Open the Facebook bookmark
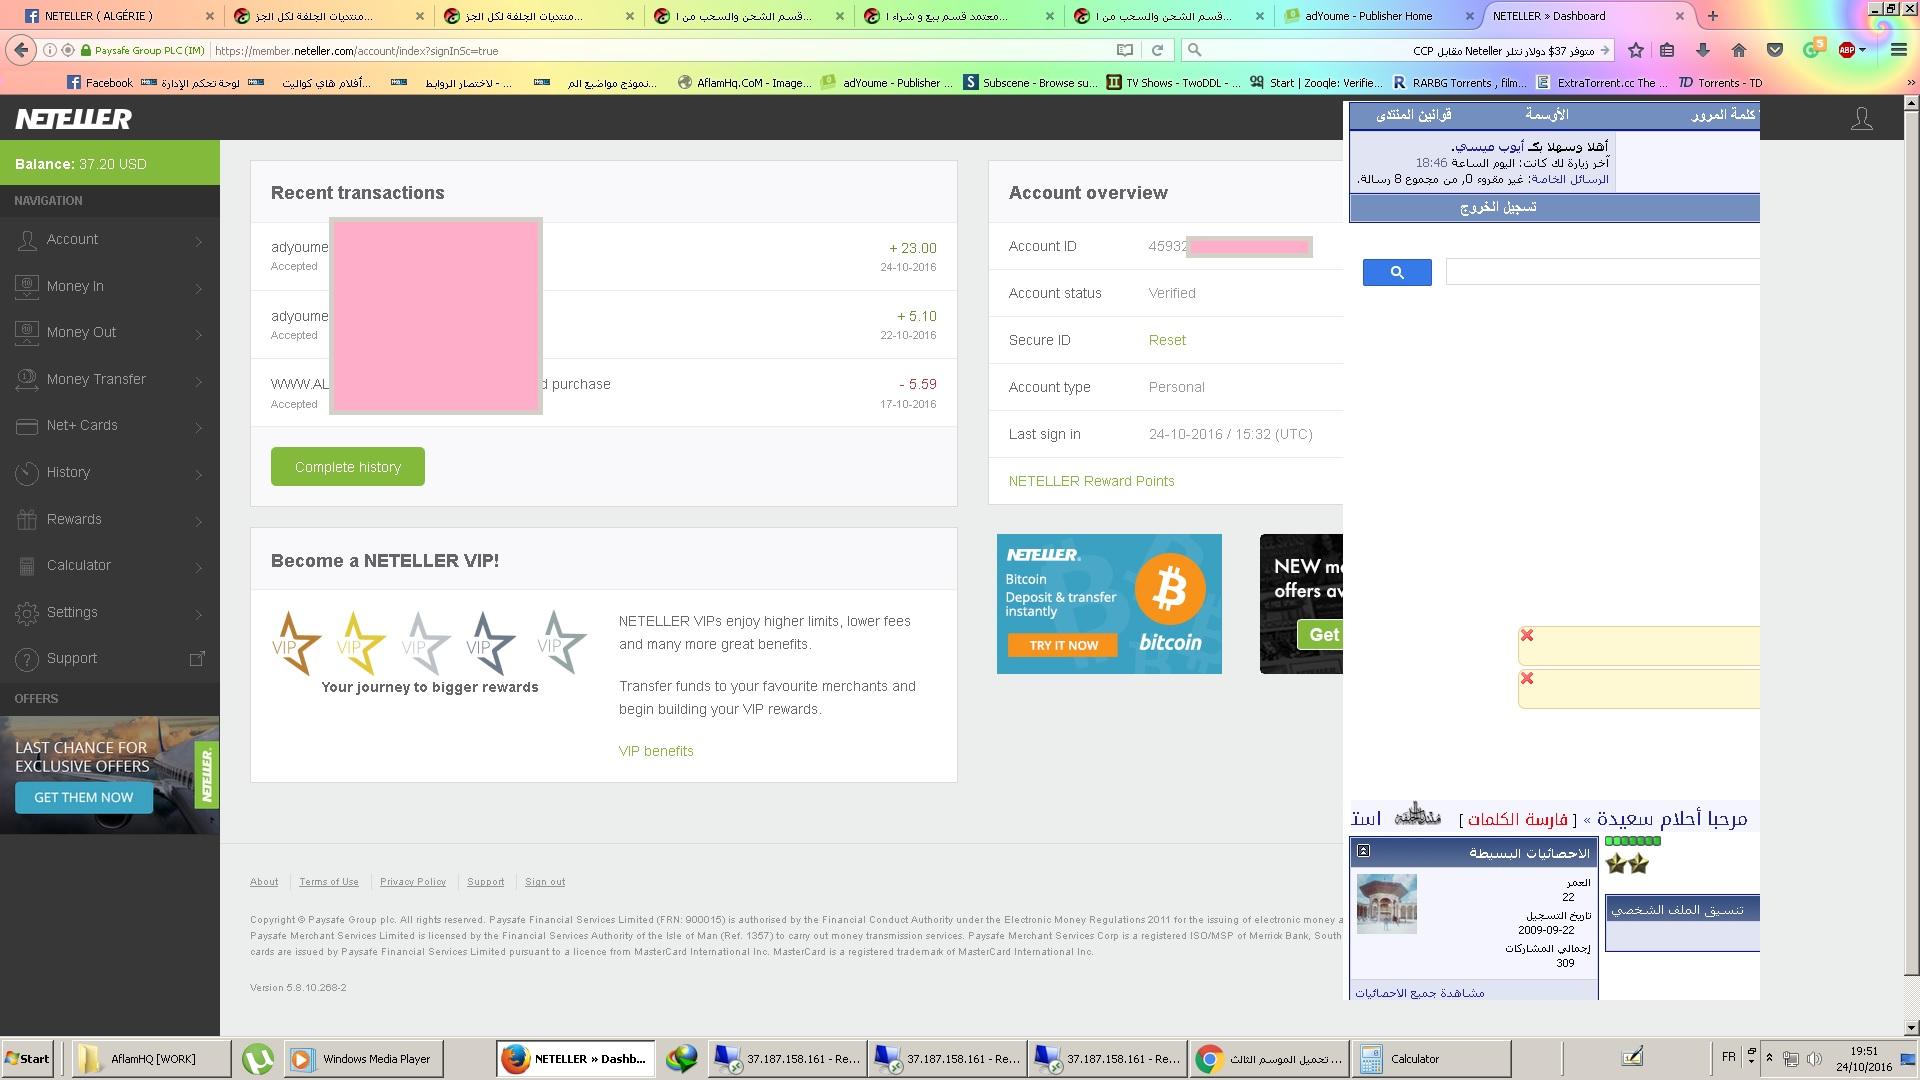 [99, 83]
